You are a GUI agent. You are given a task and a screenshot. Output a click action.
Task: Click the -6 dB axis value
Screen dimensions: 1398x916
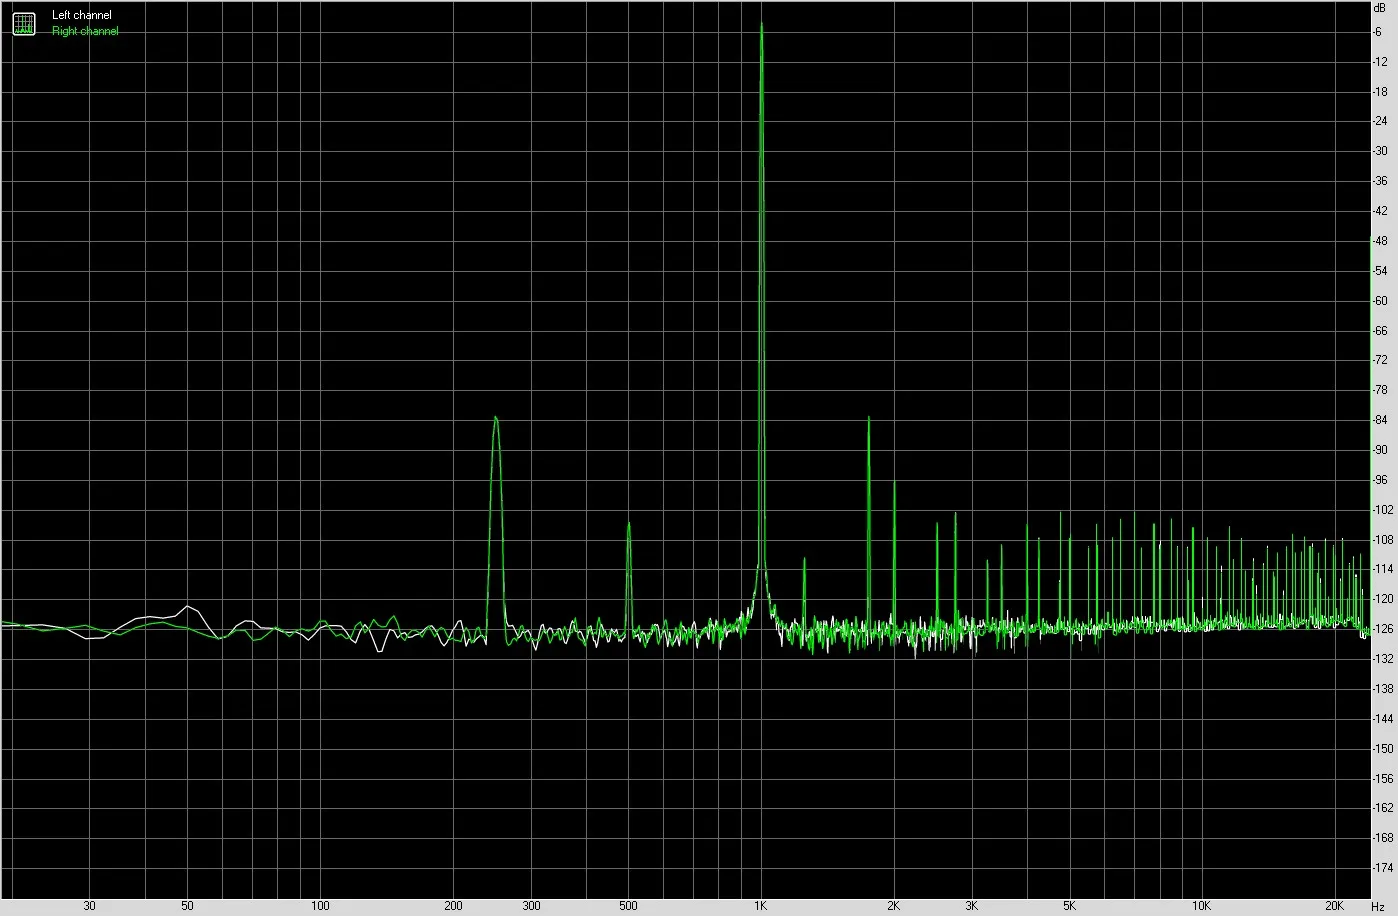click(1378, 32)
